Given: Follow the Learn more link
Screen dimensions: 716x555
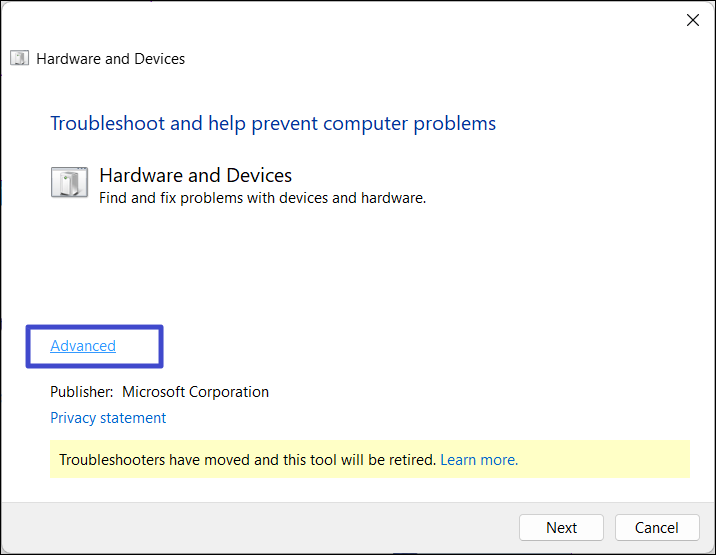Looking at the screenshot, I should [479, 460].
